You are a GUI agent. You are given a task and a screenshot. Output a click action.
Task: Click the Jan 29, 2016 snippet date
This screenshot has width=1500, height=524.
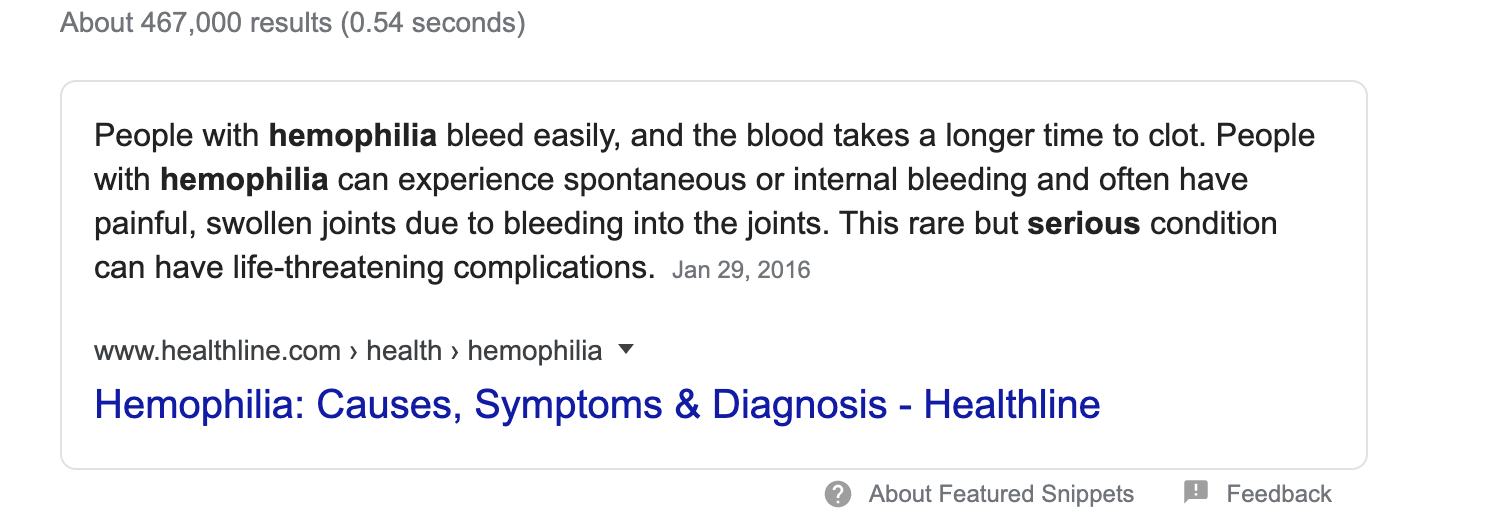tap(741, 270)
